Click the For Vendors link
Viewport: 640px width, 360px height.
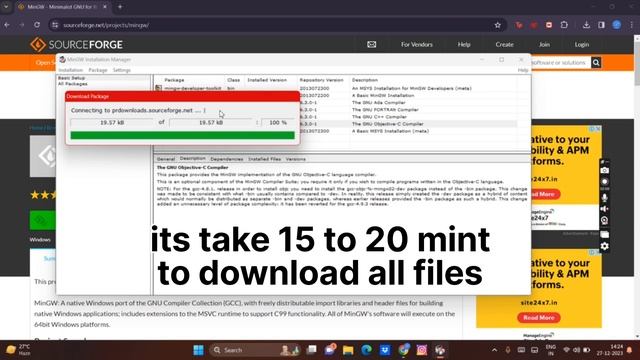coord(416,44)
